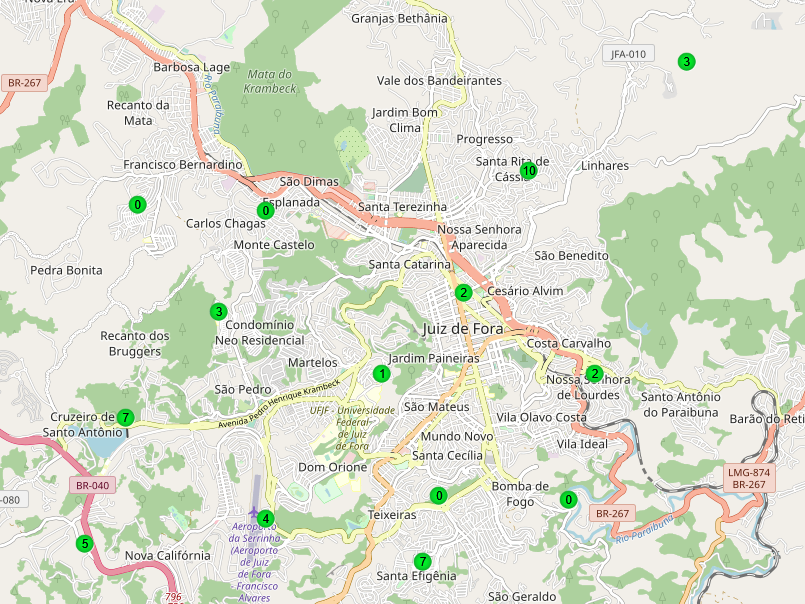The width and height of the screenshot is (805, 604).
Task: Click marker 0 above Teixeiras
Action: coord(438,496)
